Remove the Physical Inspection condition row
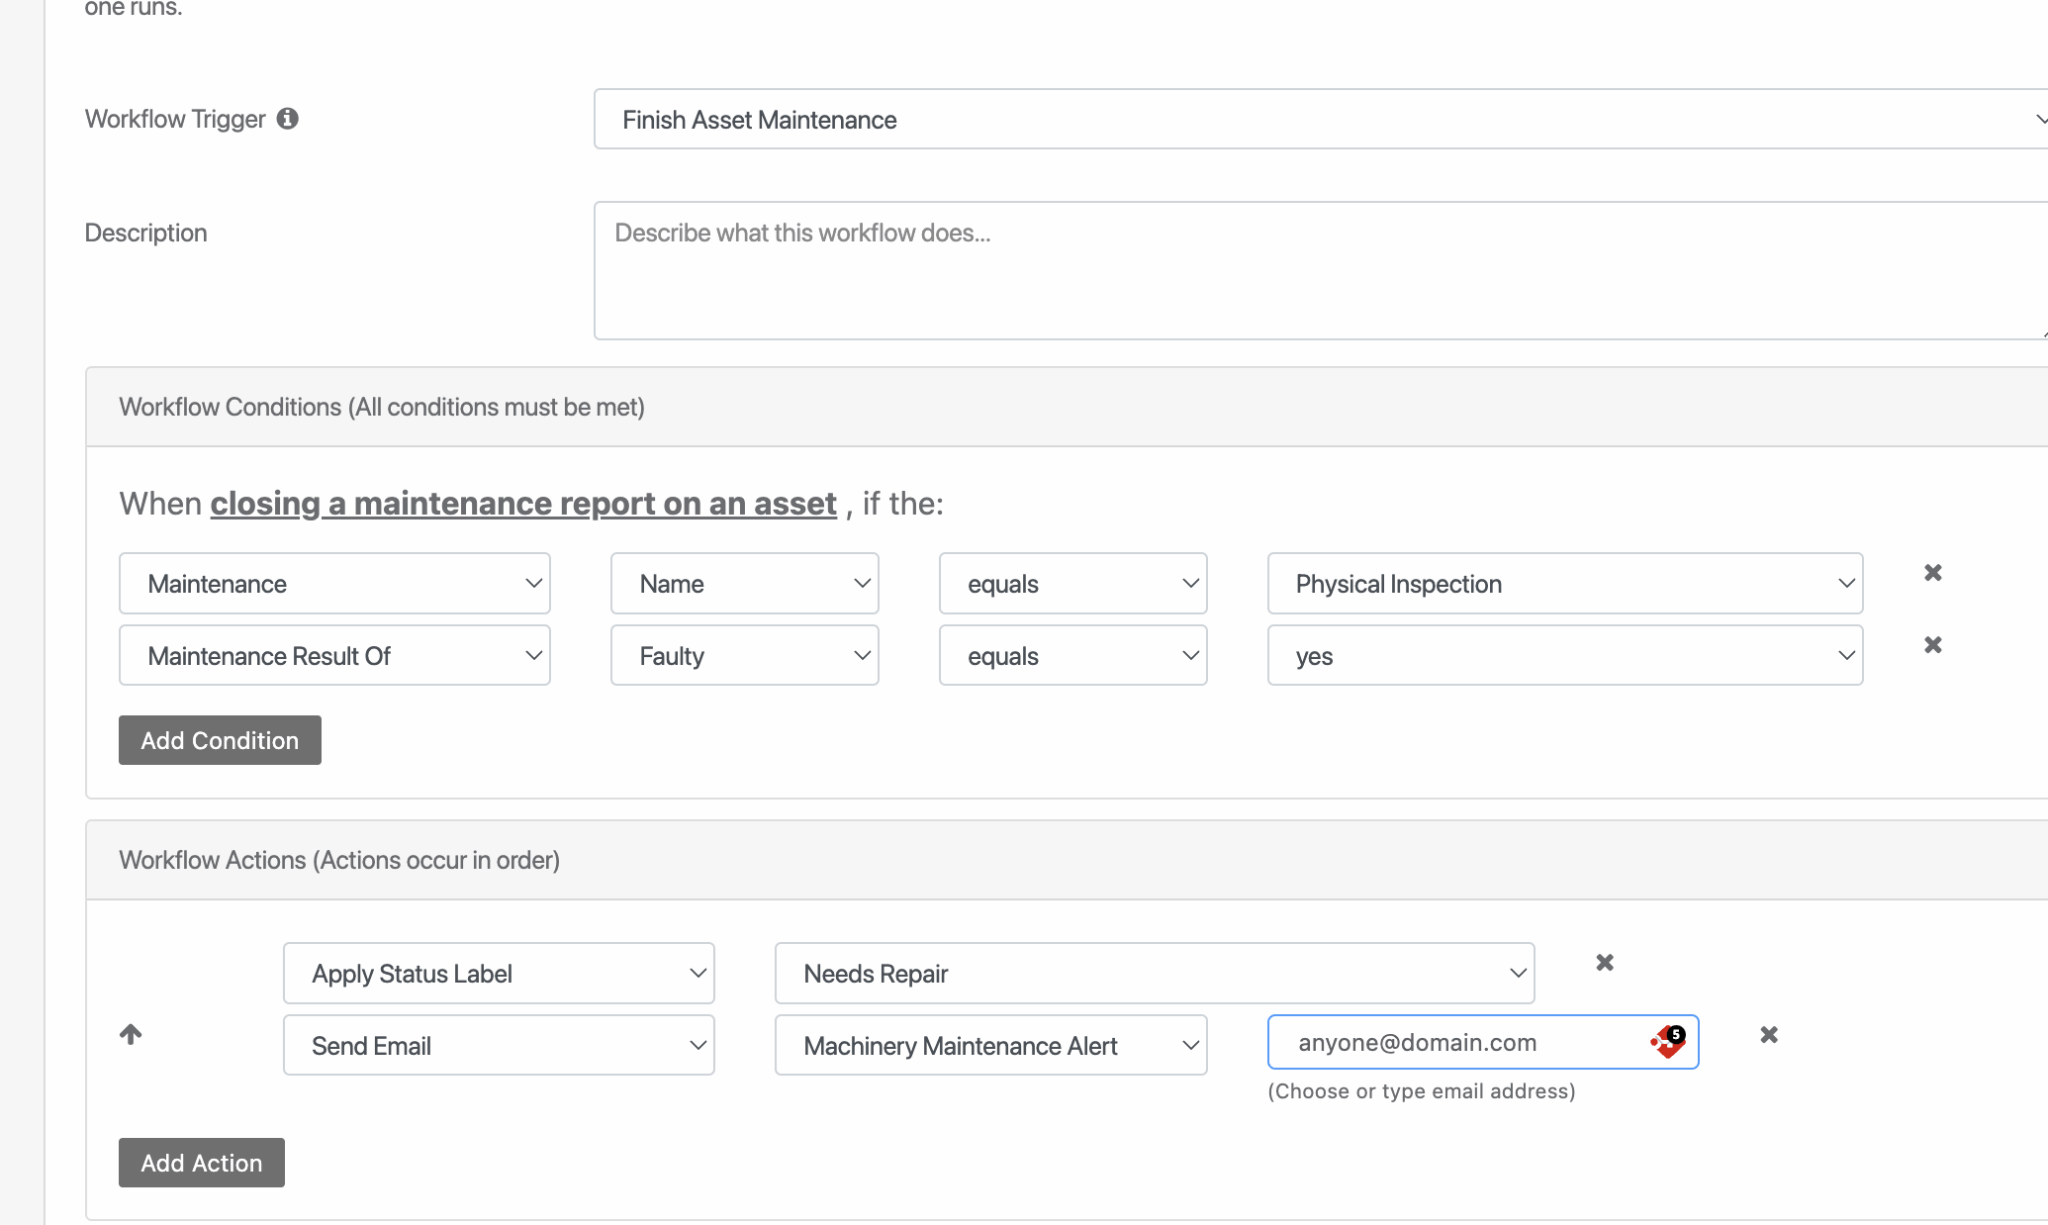Image resolution: width=2048 pixels, height=1225 pixels. tap(1932, 573)
